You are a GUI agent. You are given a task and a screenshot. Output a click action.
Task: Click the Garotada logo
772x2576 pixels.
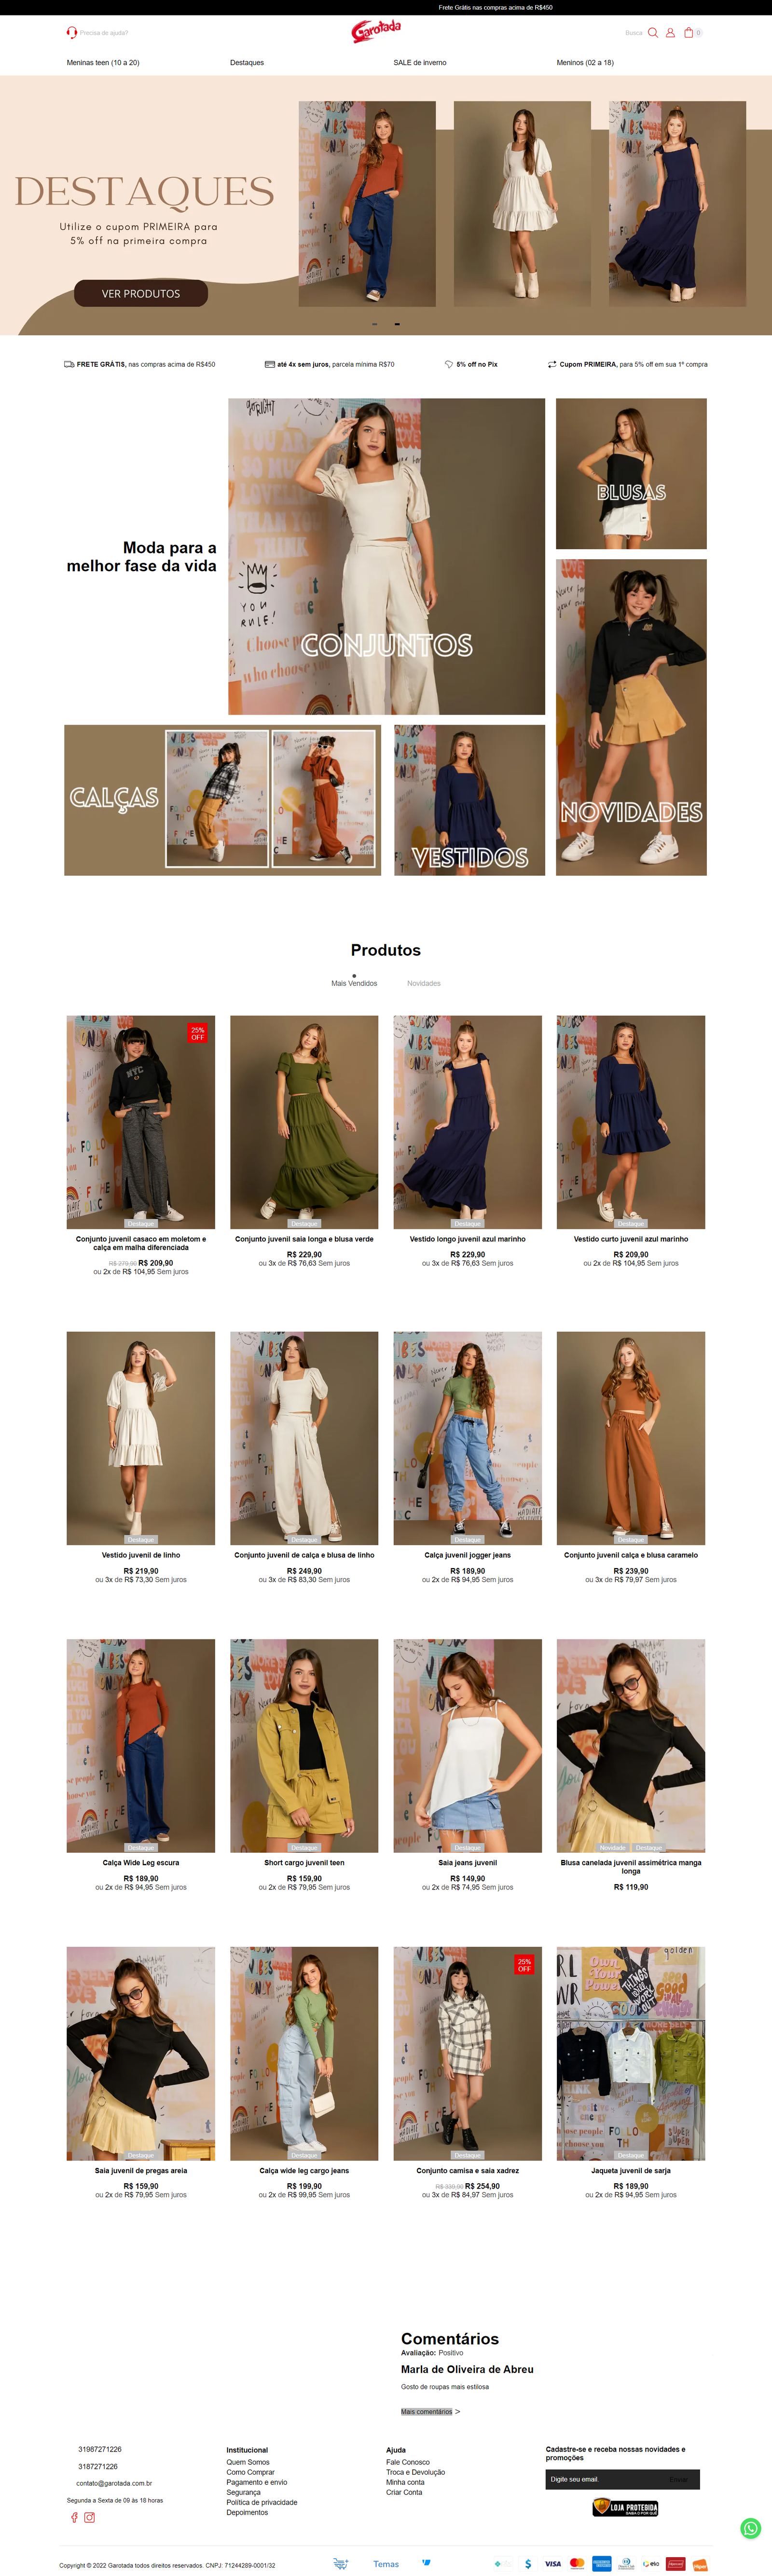376,31
